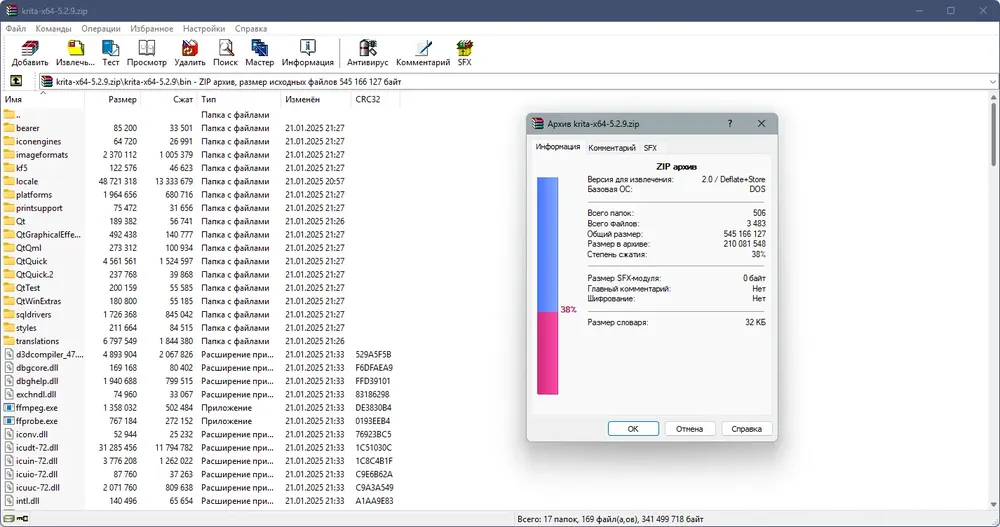Screen dimensions: 1000x527
Task: Click the Отмена button
Action: coord(689,429)
